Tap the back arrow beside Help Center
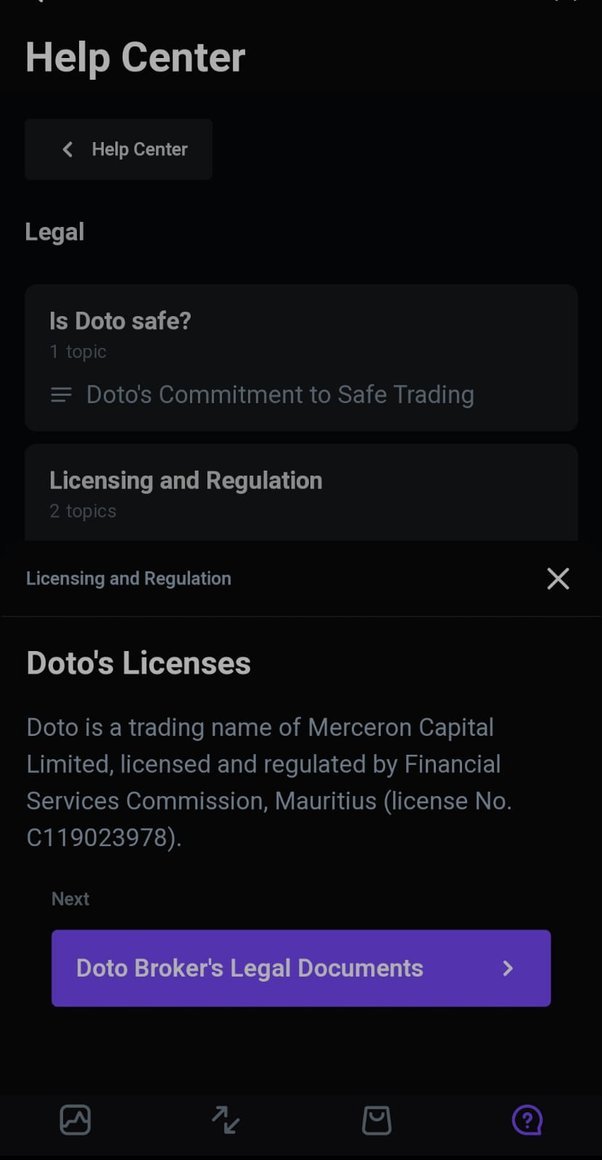Screen dimensions: 602x1160 [x=67, y=149]
